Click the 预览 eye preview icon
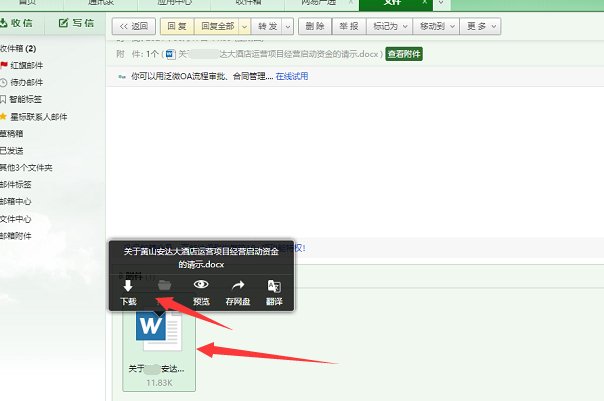604x401 pixels. point(201,285)
